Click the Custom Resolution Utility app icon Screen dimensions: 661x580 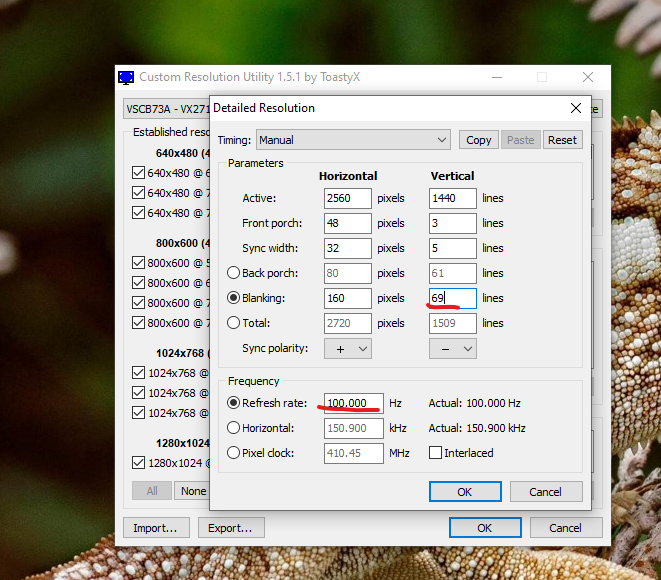pyautogui.click(x=126, y=78)
